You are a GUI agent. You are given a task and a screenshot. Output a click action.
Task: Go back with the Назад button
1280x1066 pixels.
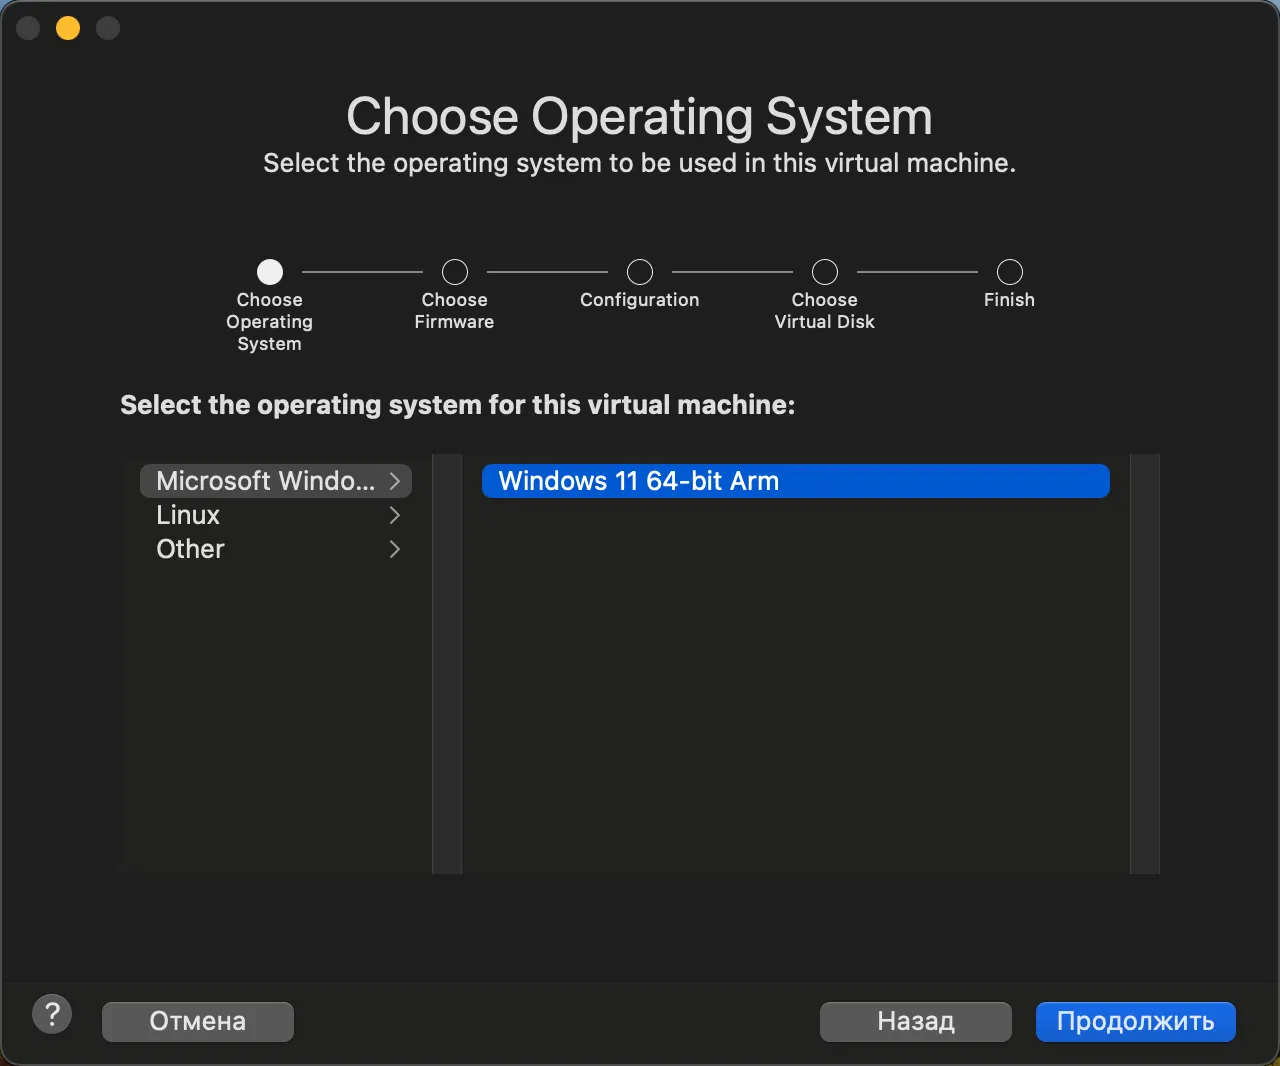pyautogui.click(x=916, y=1021)
